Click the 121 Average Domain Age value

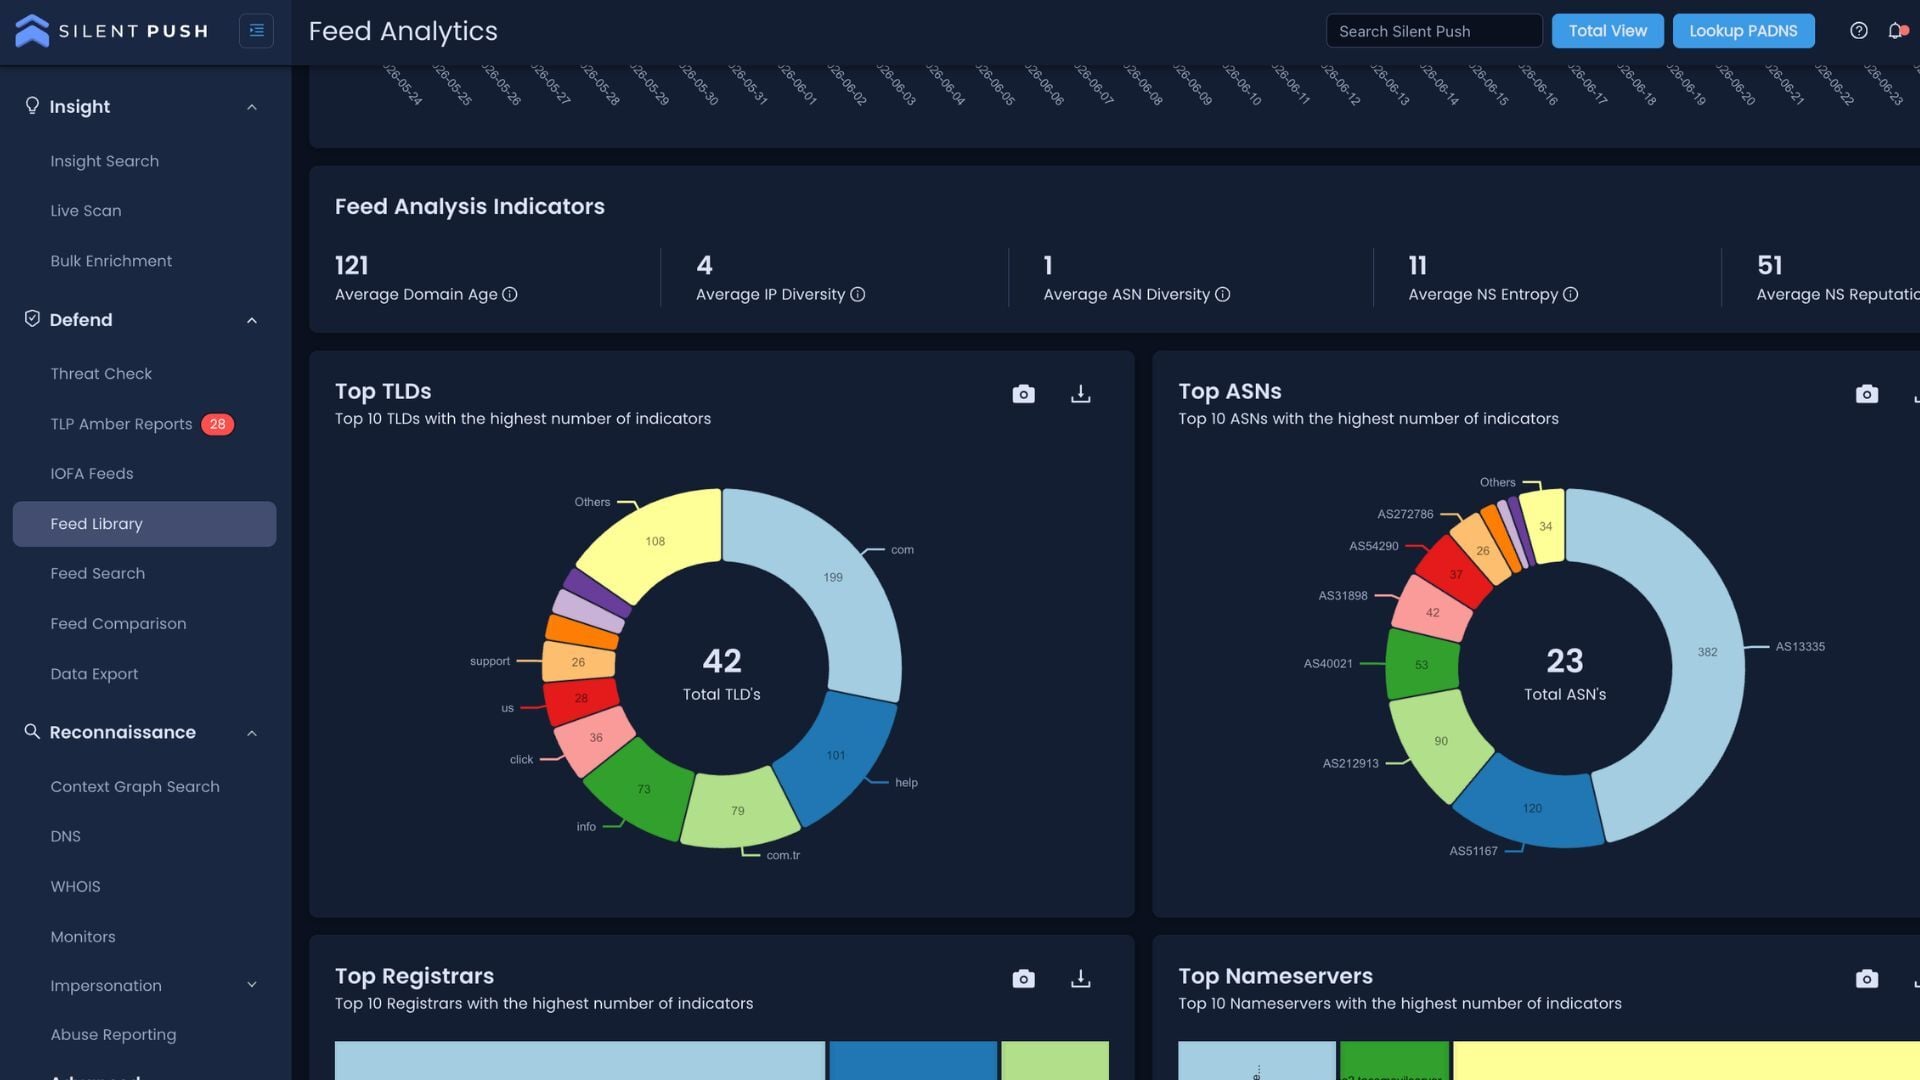point(352,265)
